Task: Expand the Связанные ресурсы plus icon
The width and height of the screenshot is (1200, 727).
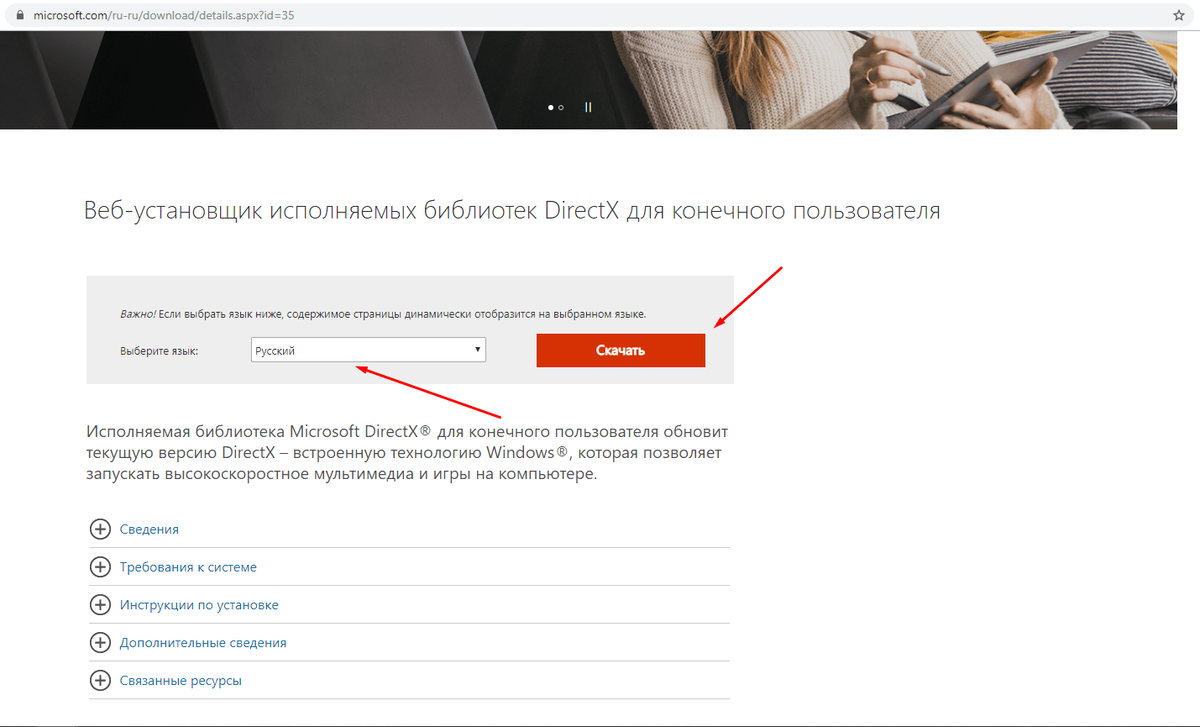Action: pos(100,681)
